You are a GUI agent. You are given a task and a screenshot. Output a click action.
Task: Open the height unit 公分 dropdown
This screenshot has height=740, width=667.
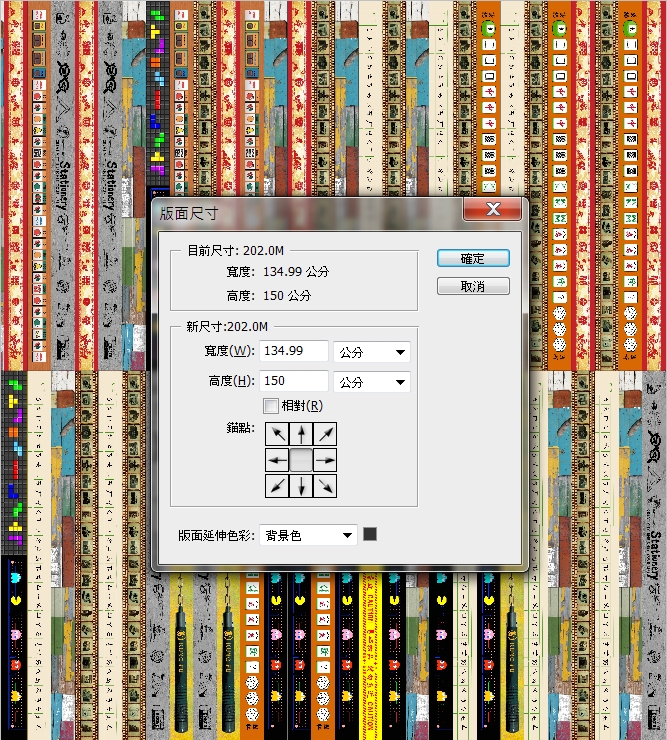click(371, 382)
